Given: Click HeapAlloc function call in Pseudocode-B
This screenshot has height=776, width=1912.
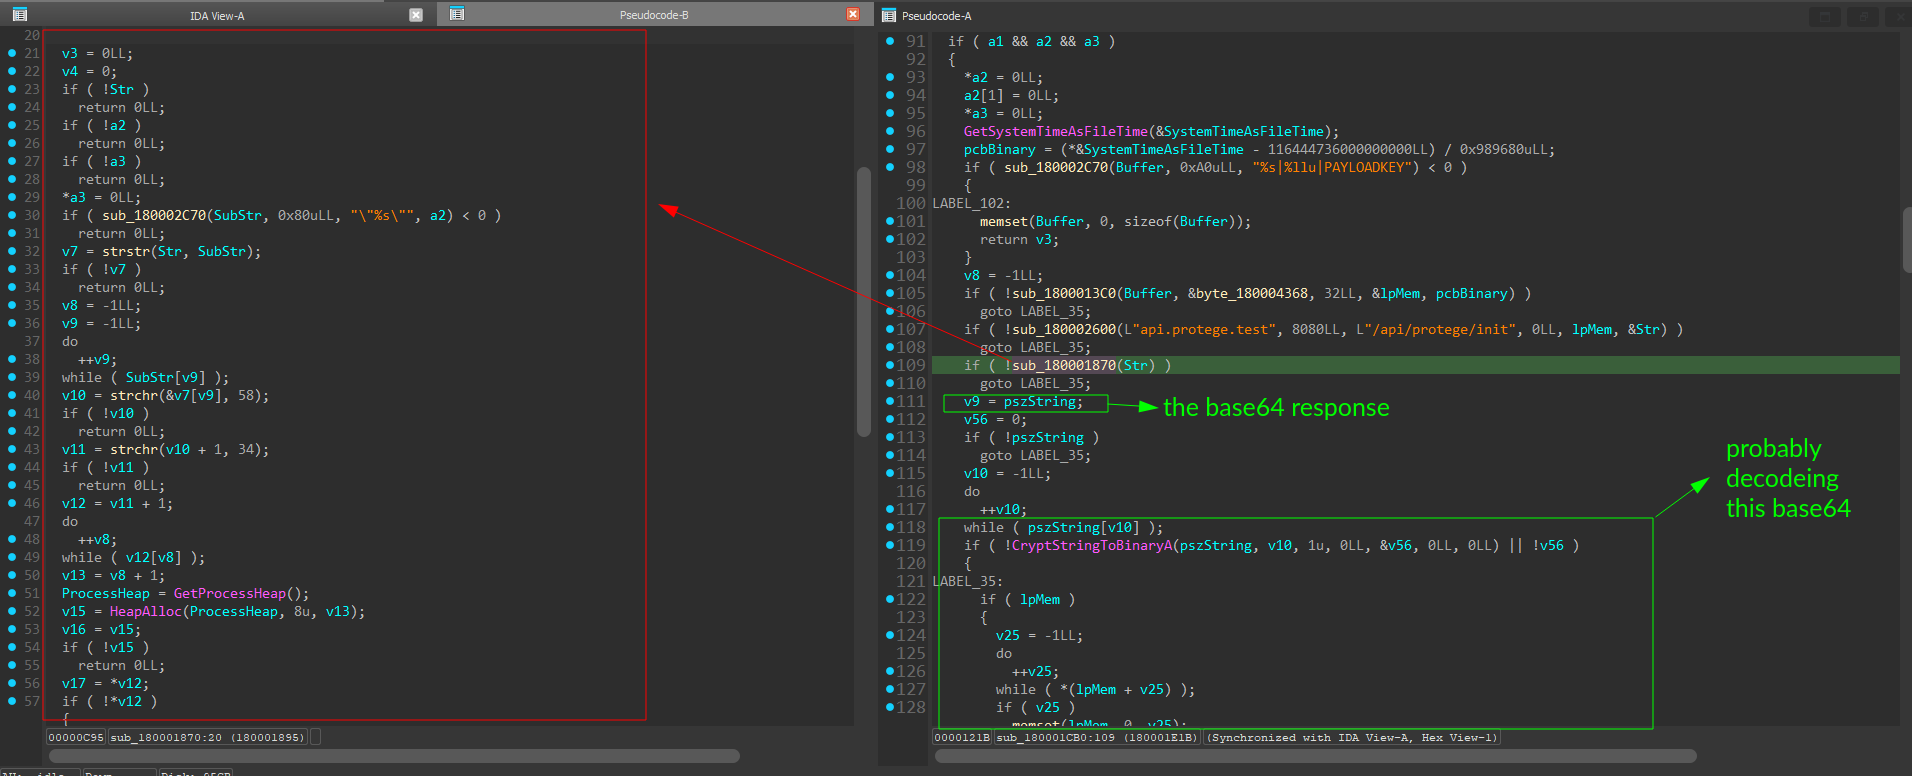Looking at the screenshot, I should pos(146,611).
